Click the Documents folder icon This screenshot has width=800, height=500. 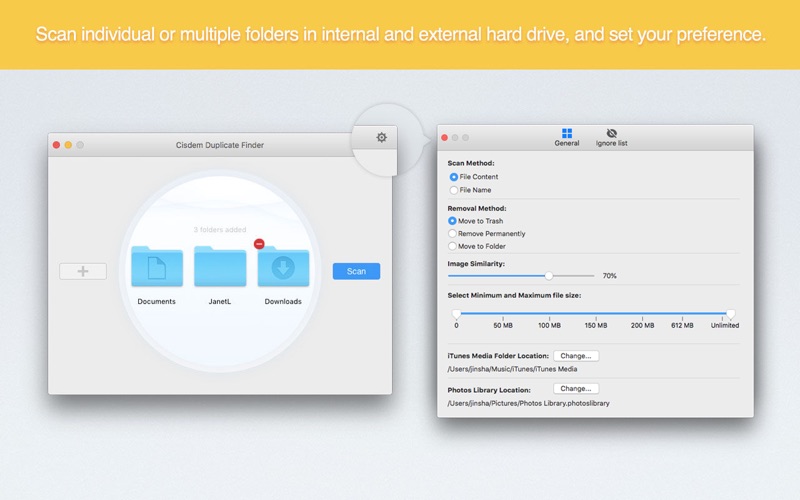coord(157,266)
